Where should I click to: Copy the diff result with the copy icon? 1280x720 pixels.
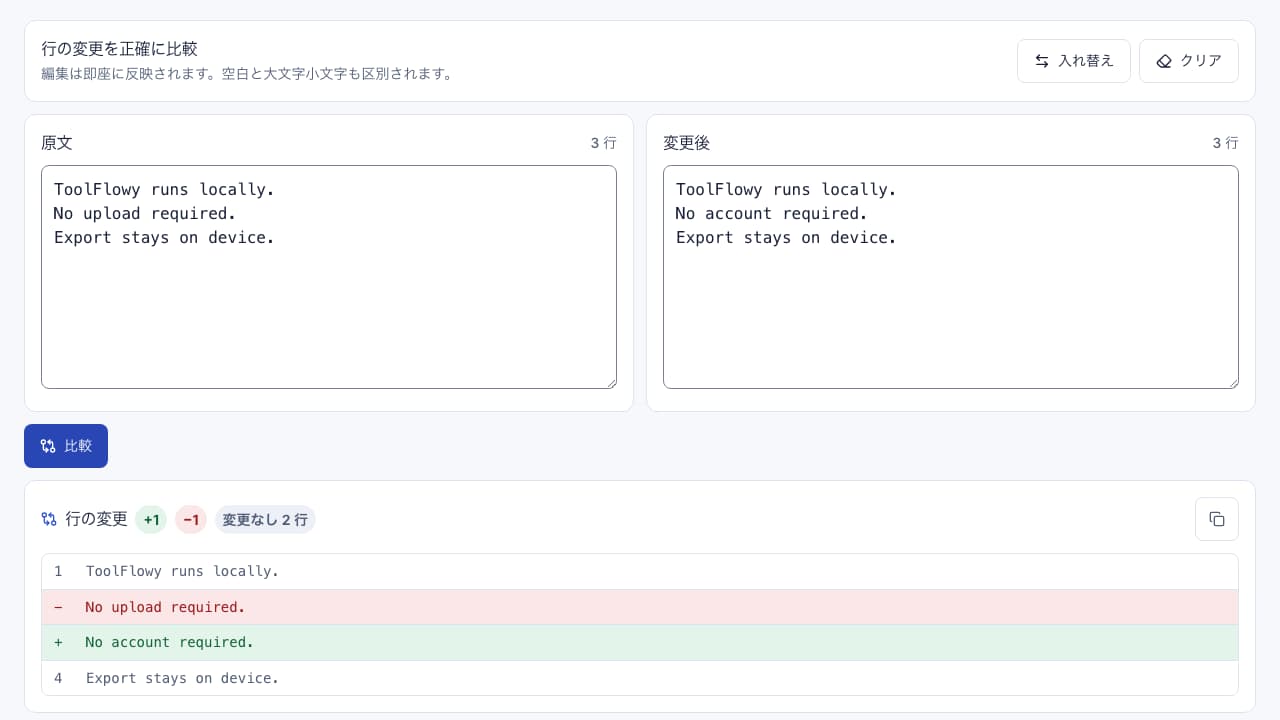coord(1217,519)
